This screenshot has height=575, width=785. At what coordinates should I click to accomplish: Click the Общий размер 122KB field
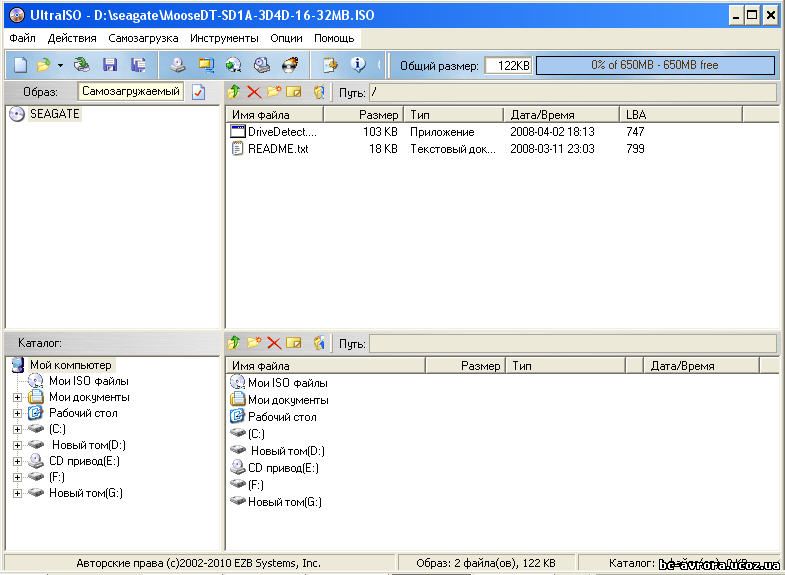pos(508,66)
